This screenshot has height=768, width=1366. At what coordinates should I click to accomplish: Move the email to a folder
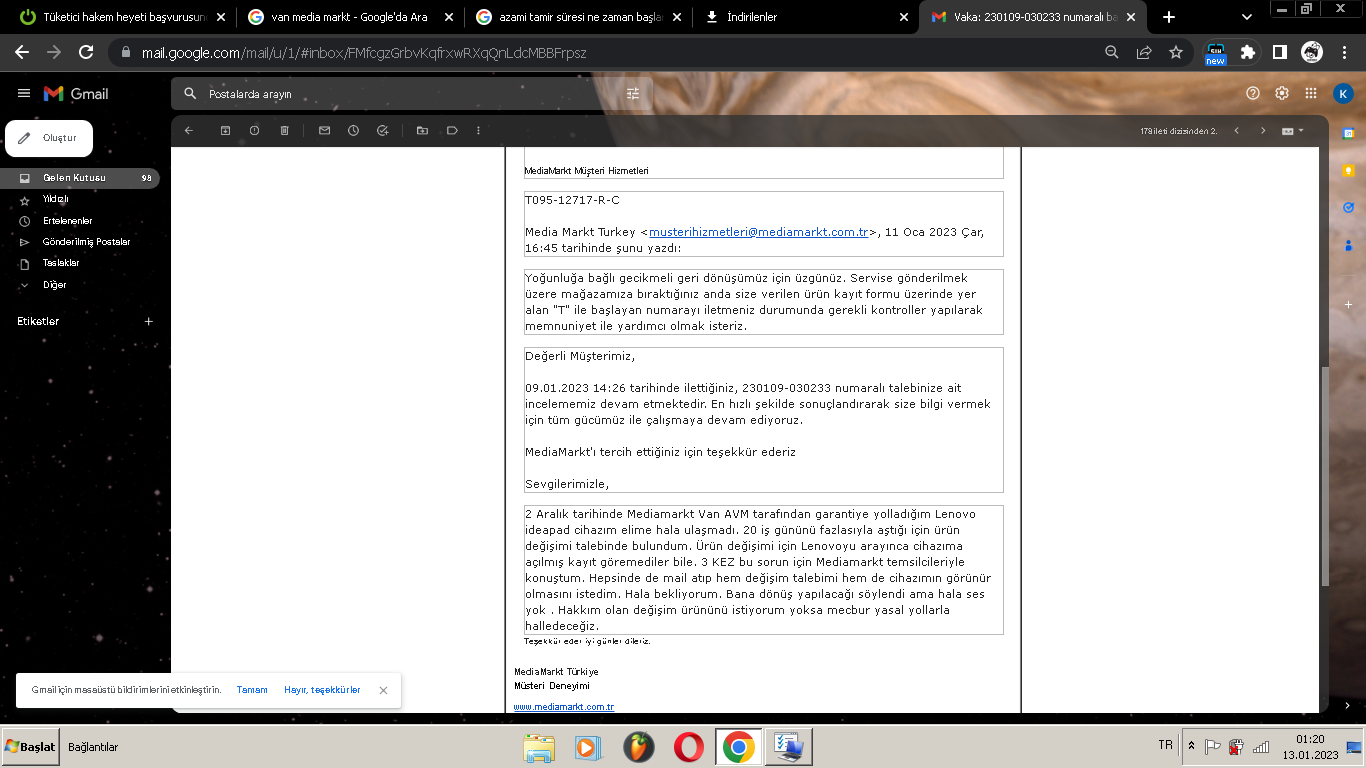pyautogui.click(x=422, y=130)
